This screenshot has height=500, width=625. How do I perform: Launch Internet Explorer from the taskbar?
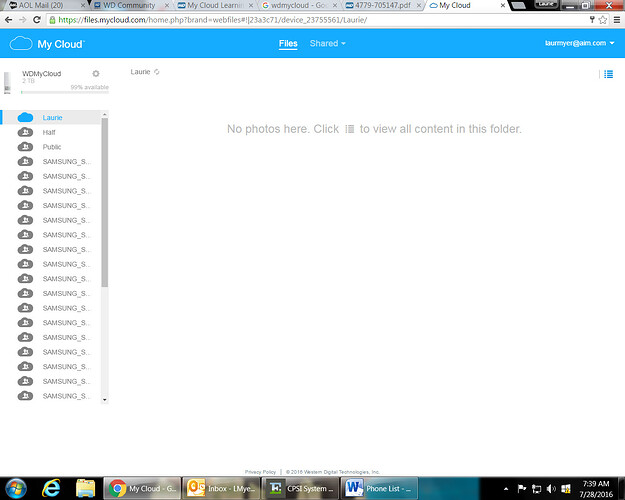click(51, 488)
